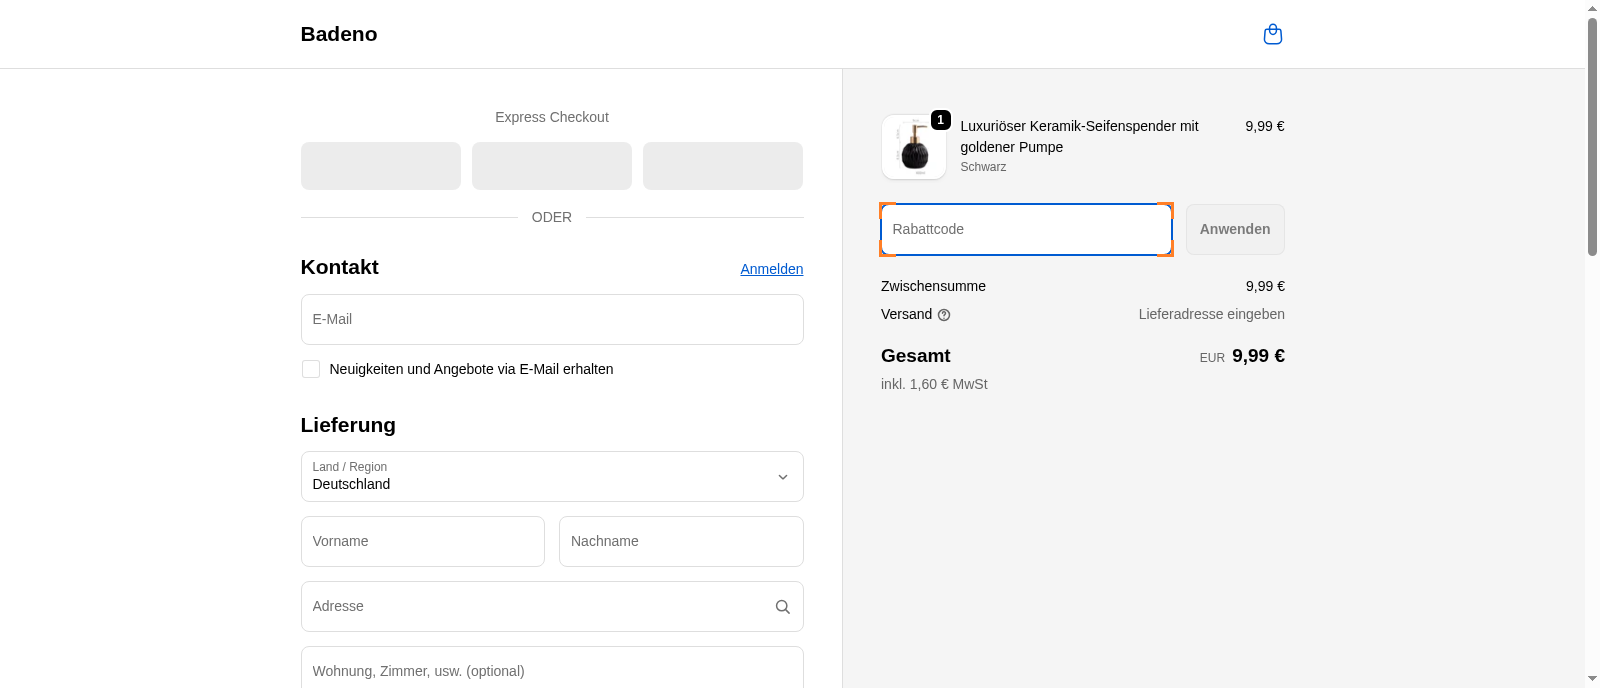Click the Anmelden link
Image resolution: width=1600 pixels, height=688 pixels.
coord(771,269)
